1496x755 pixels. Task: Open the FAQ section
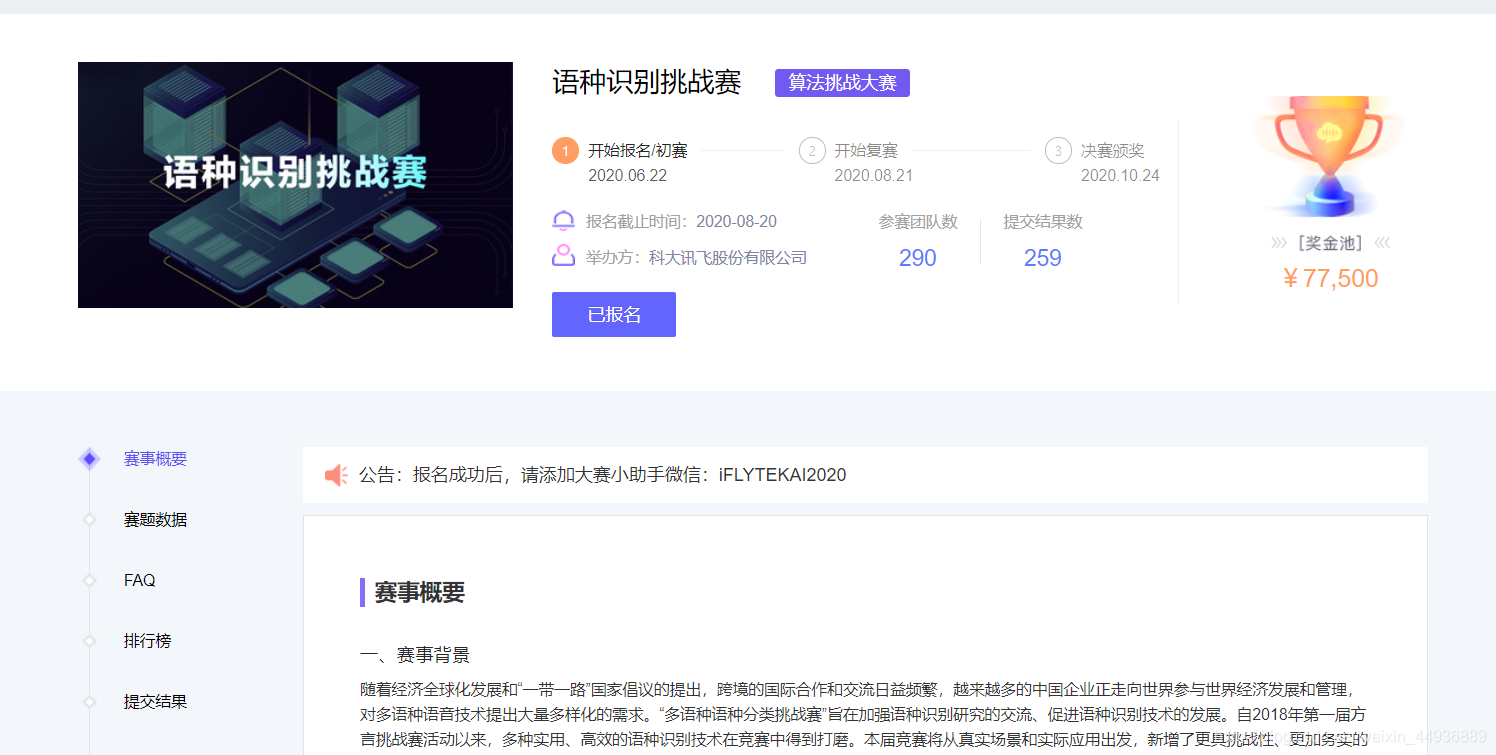click(138, 580)
